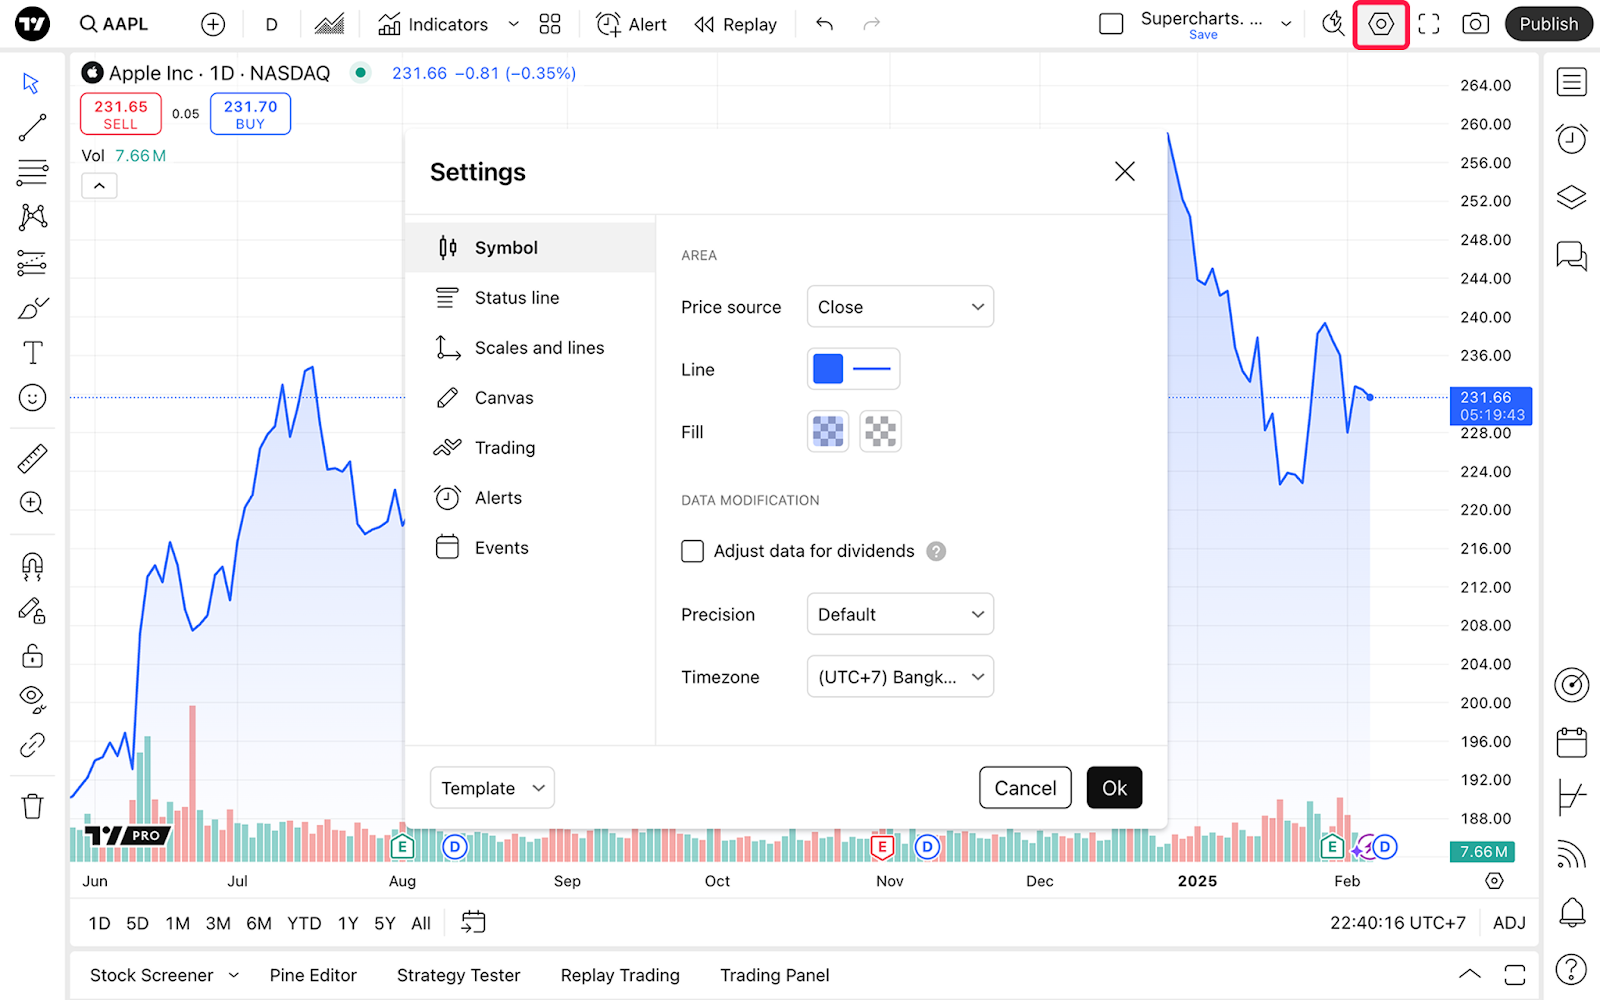Click the compare or add symbol plus
The width and height of the screenshot is (1600, 1000).
pos(213,24)
